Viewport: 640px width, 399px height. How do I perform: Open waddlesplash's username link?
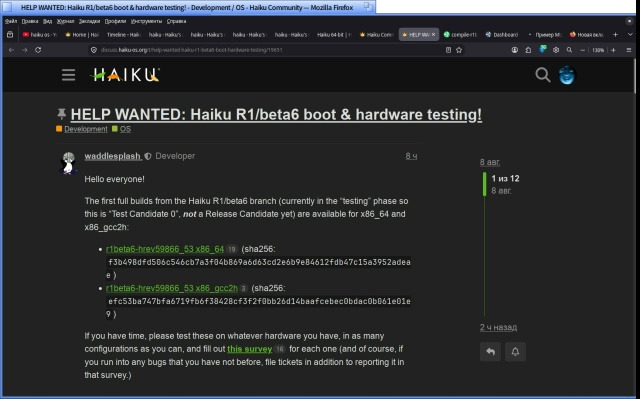click(113, 156)
